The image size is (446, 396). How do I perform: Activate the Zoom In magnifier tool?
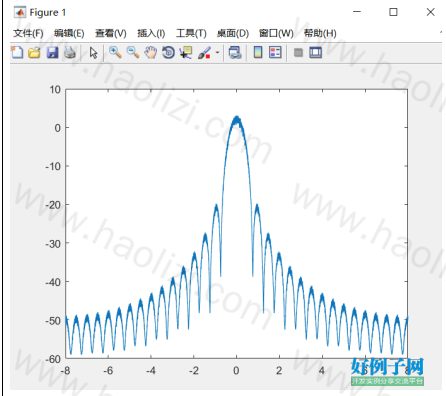(x=115, y=52)
